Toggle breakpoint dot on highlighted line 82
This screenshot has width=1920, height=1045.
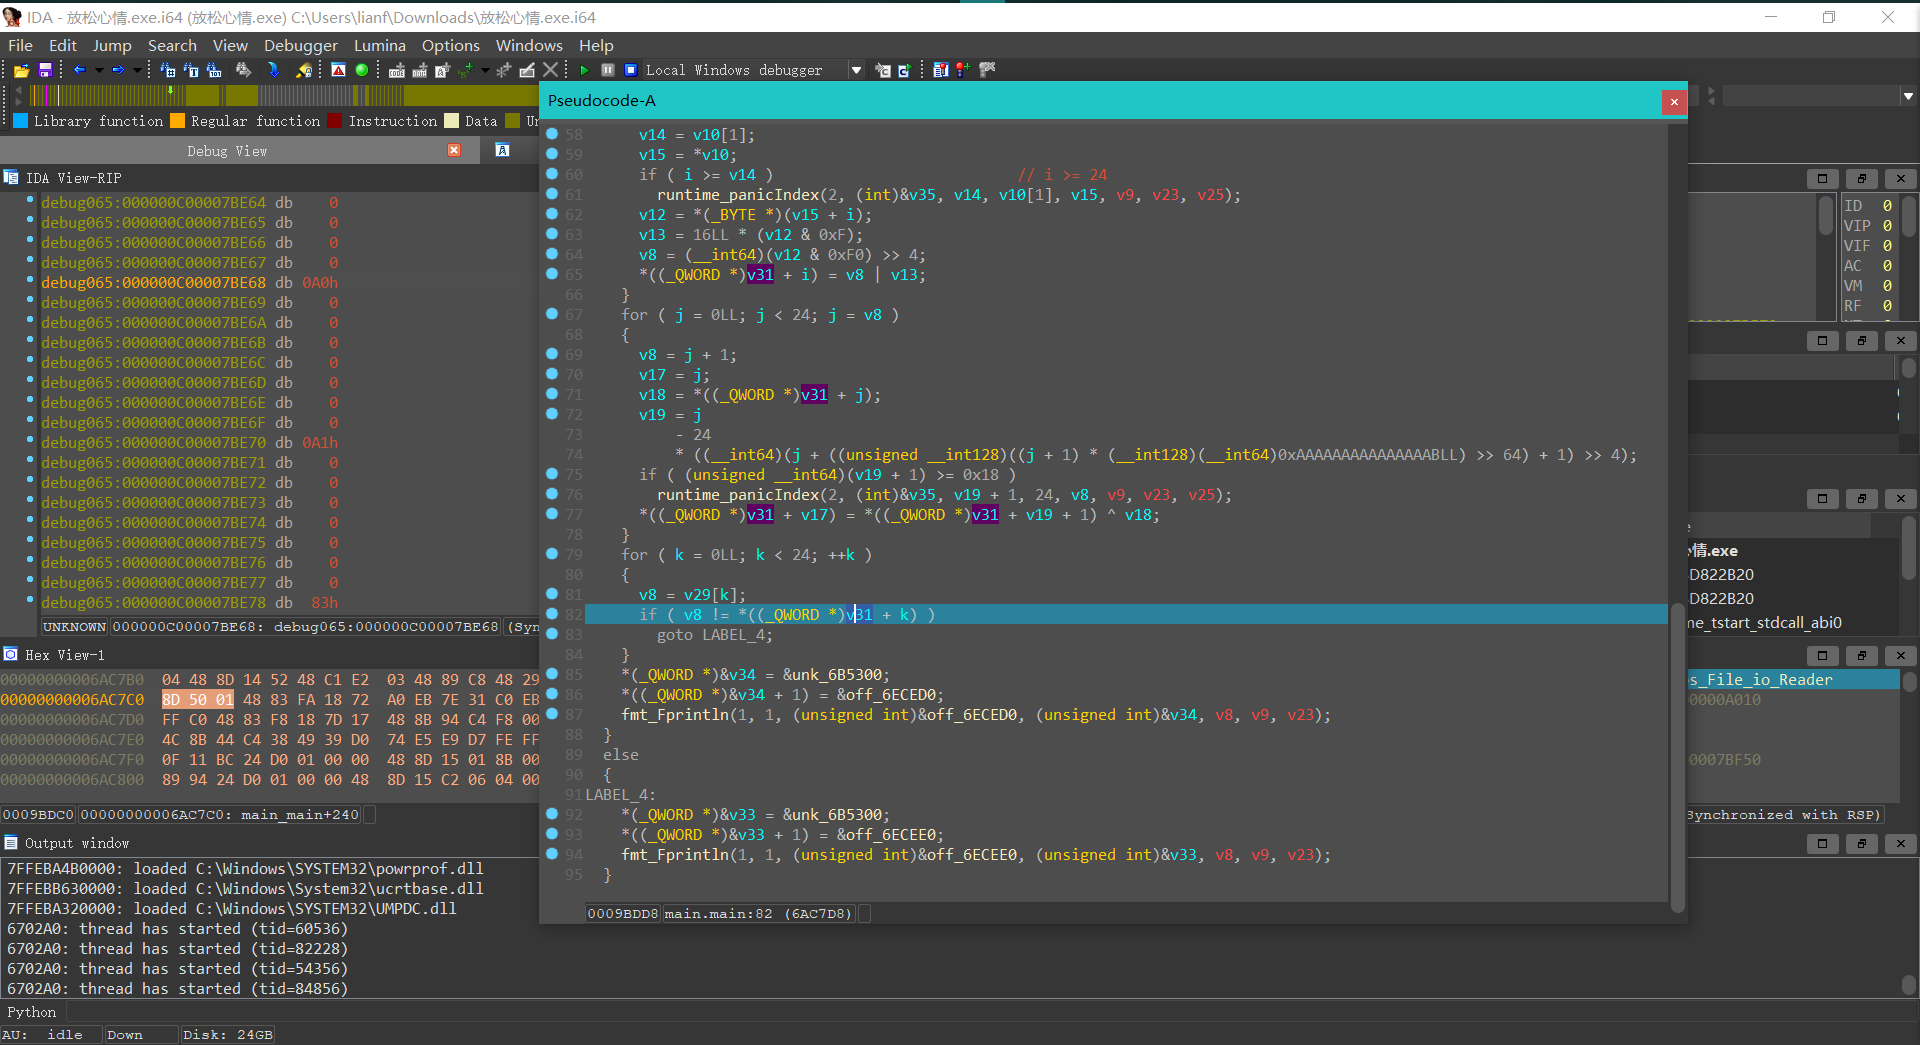552,614
